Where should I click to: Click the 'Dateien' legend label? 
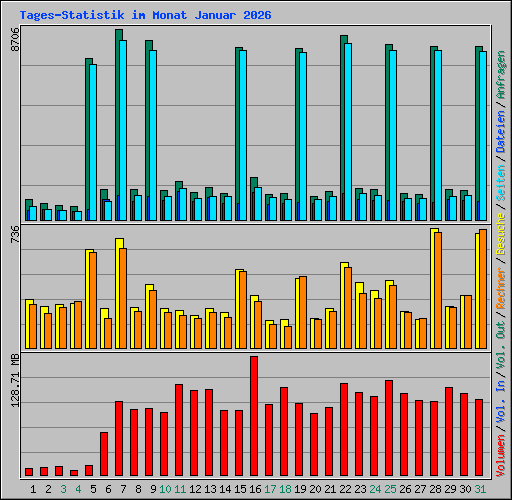pyautogui.click(x=501, y=132)
